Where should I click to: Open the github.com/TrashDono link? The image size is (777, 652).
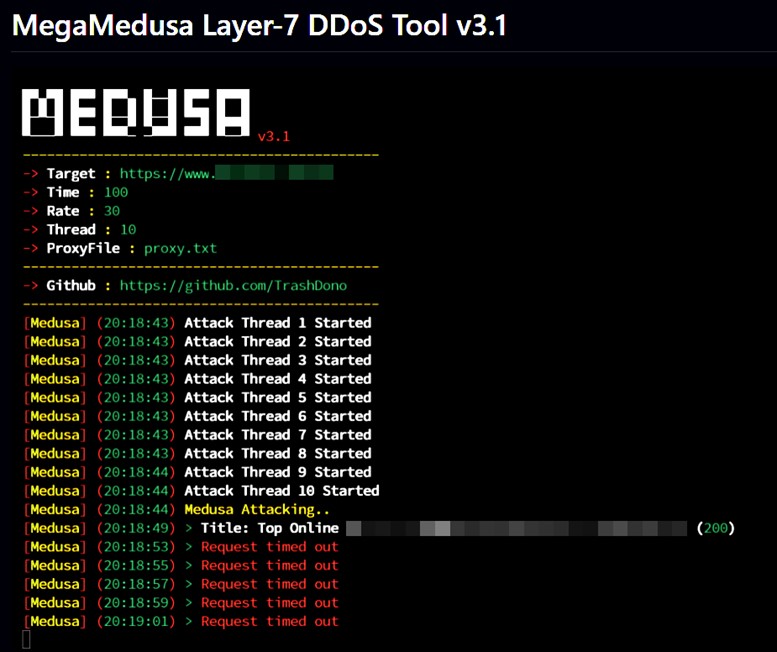pos(233,286)
